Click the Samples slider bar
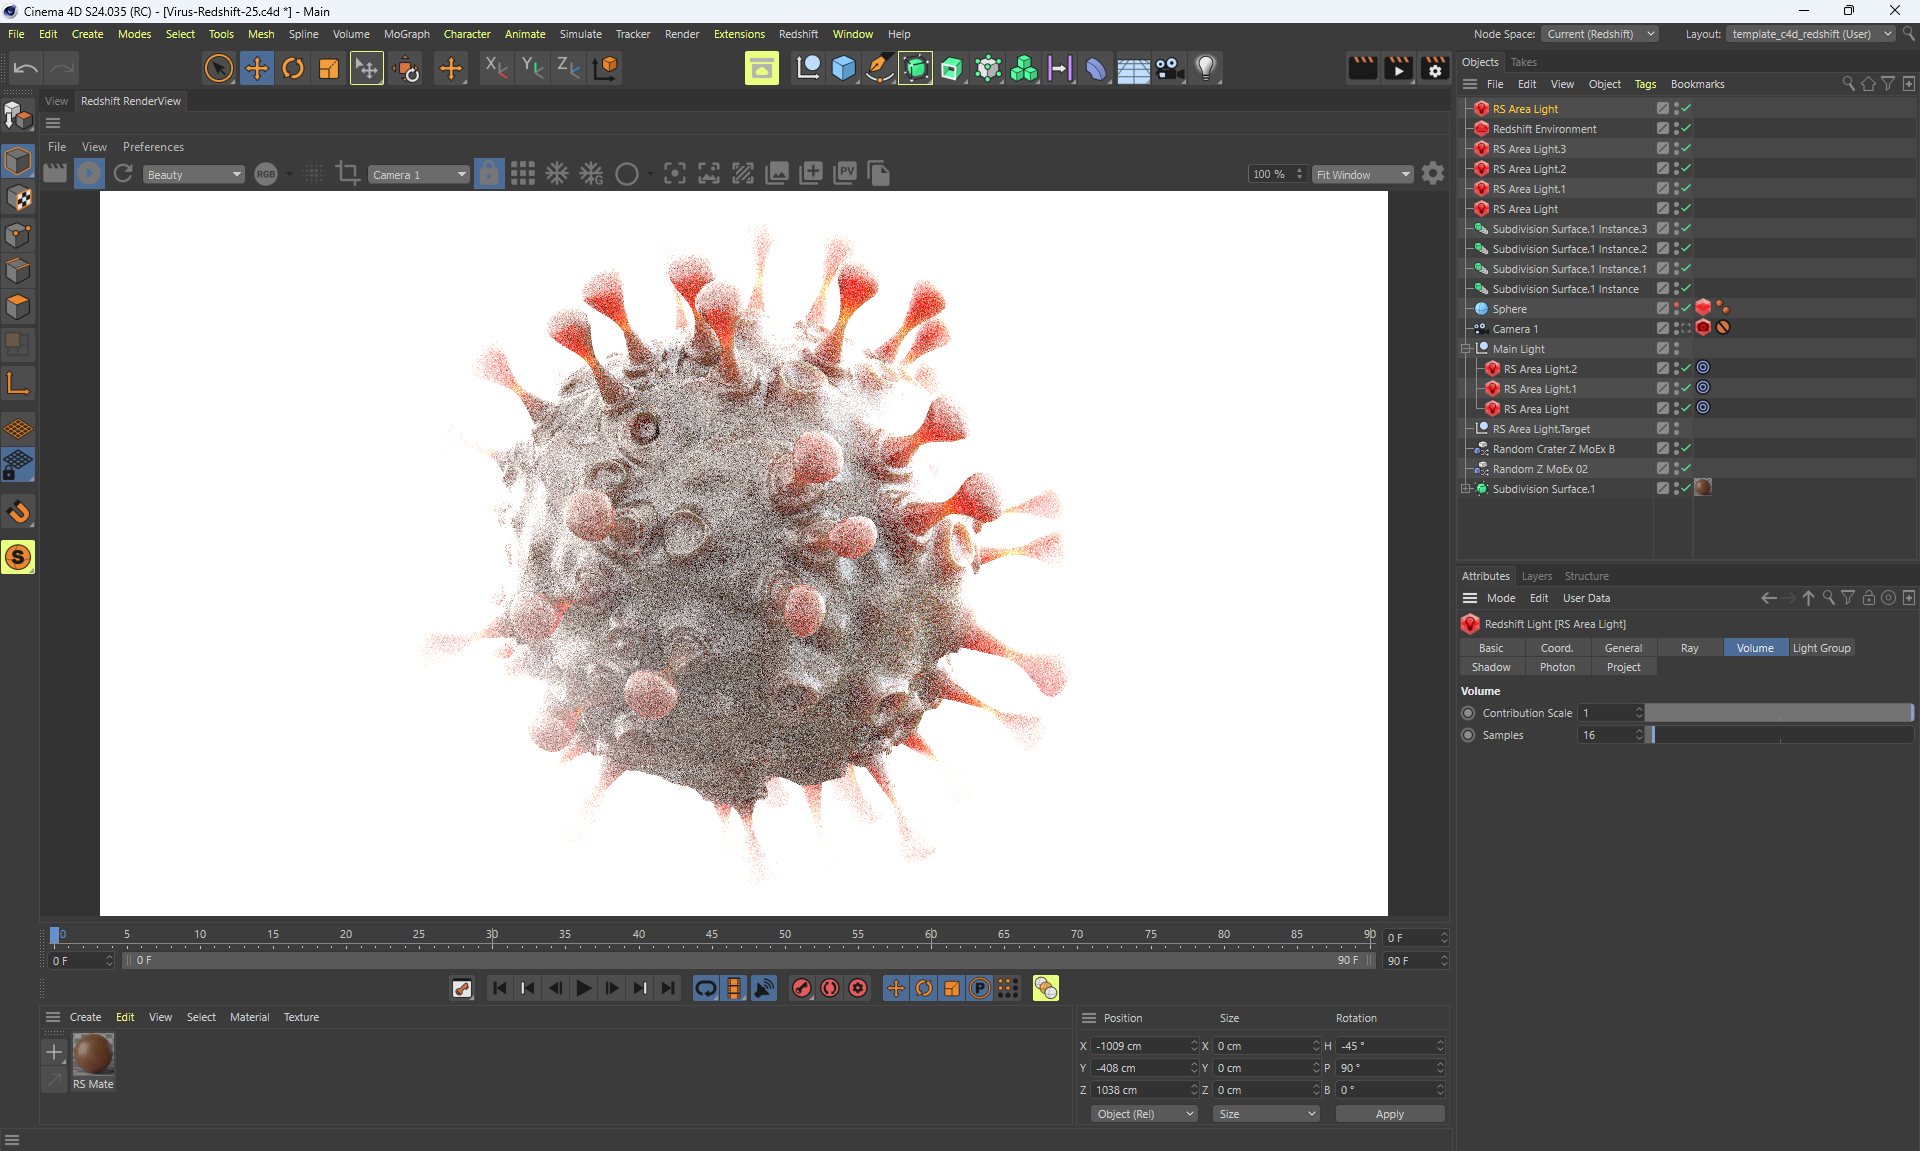The image size is (1920, 1151). point(1780,735)
